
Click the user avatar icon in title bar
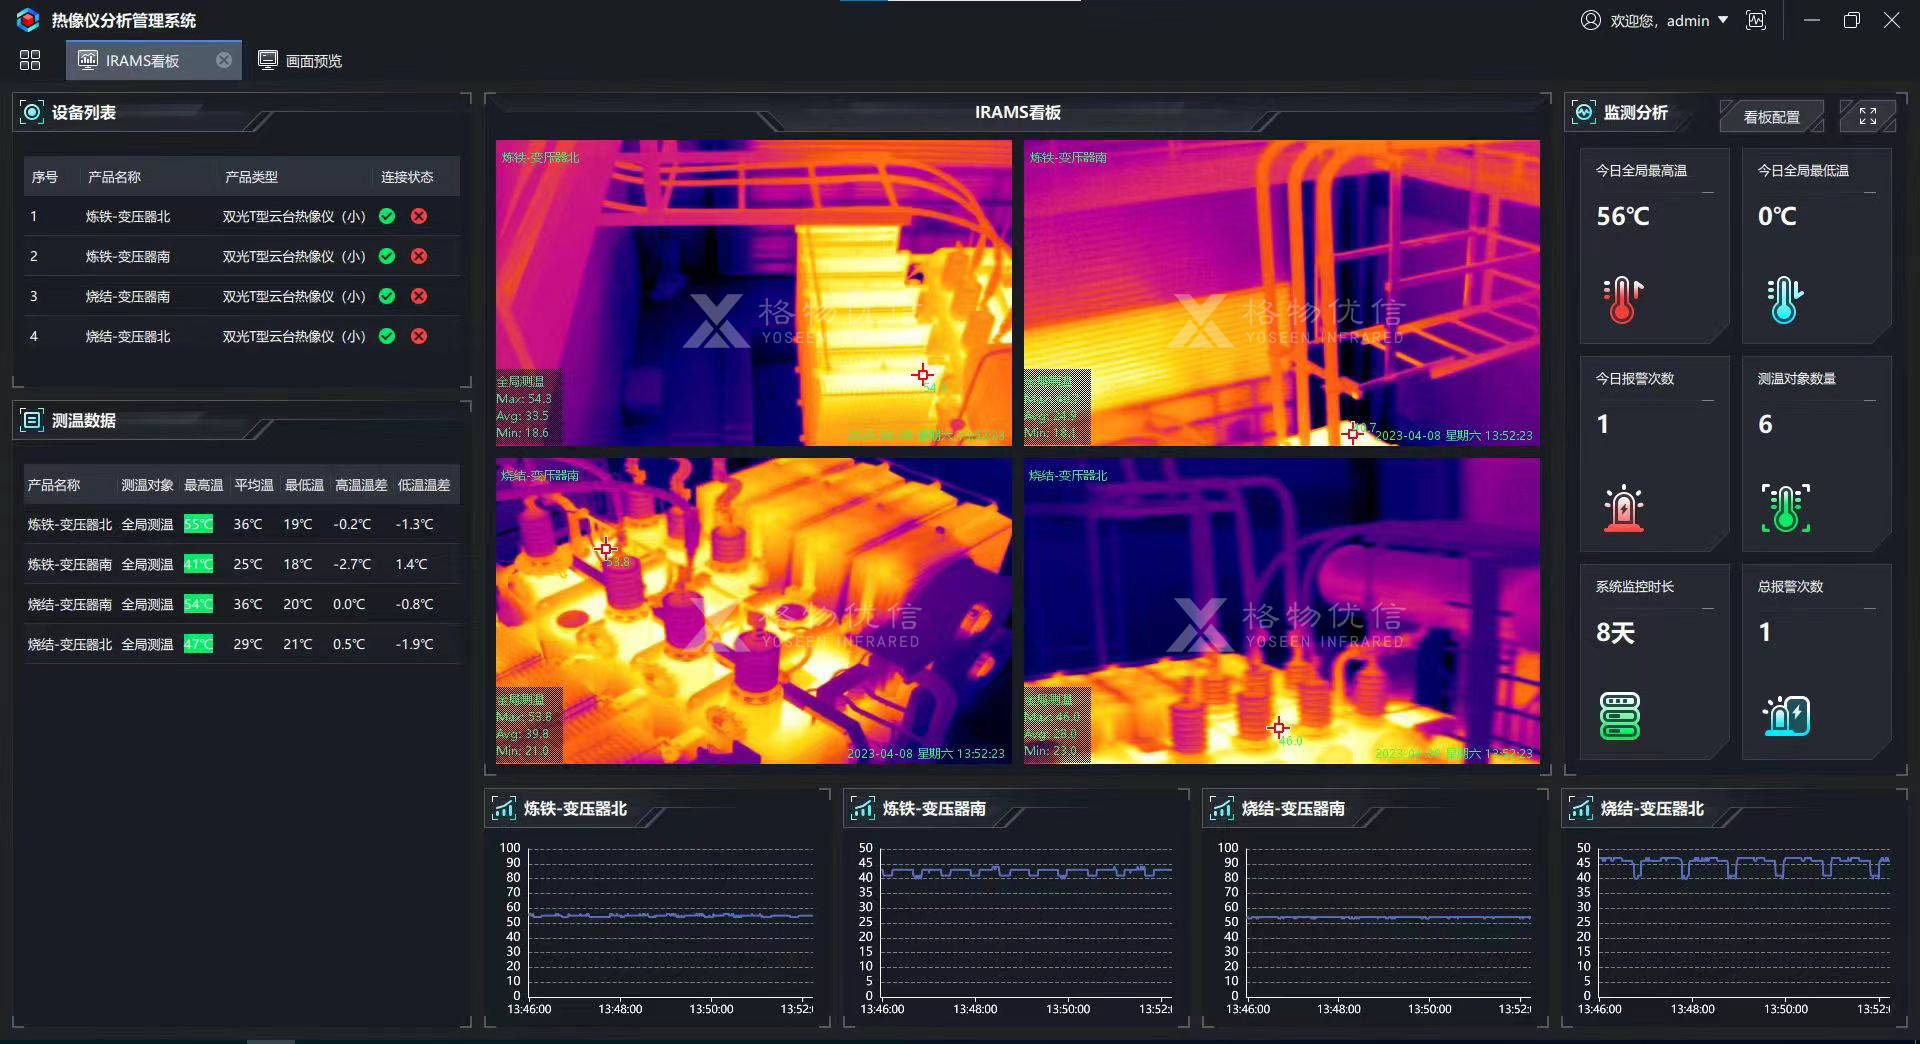(x=1590, y=20)
